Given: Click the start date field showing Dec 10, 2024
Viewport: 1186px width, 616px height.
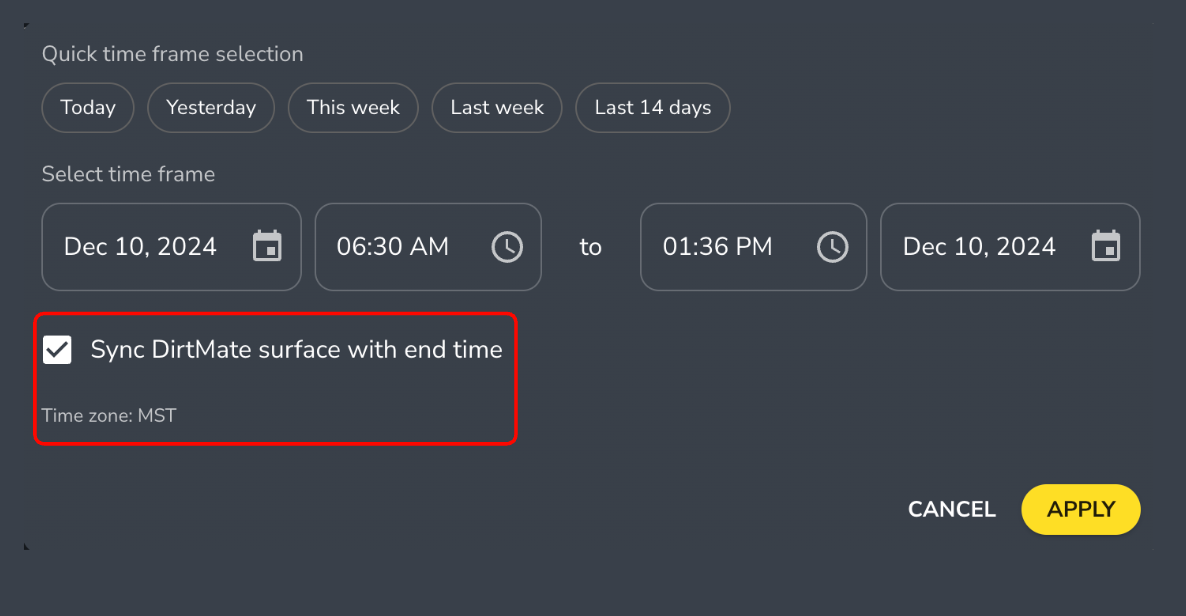Looking at the screenshot, I should click(140, 247).
